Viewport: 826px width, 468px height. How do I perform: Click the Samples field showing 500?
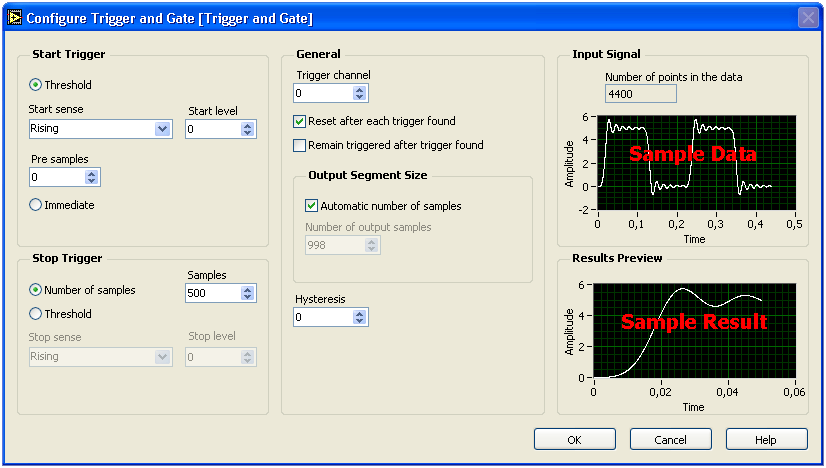point(213,293)
